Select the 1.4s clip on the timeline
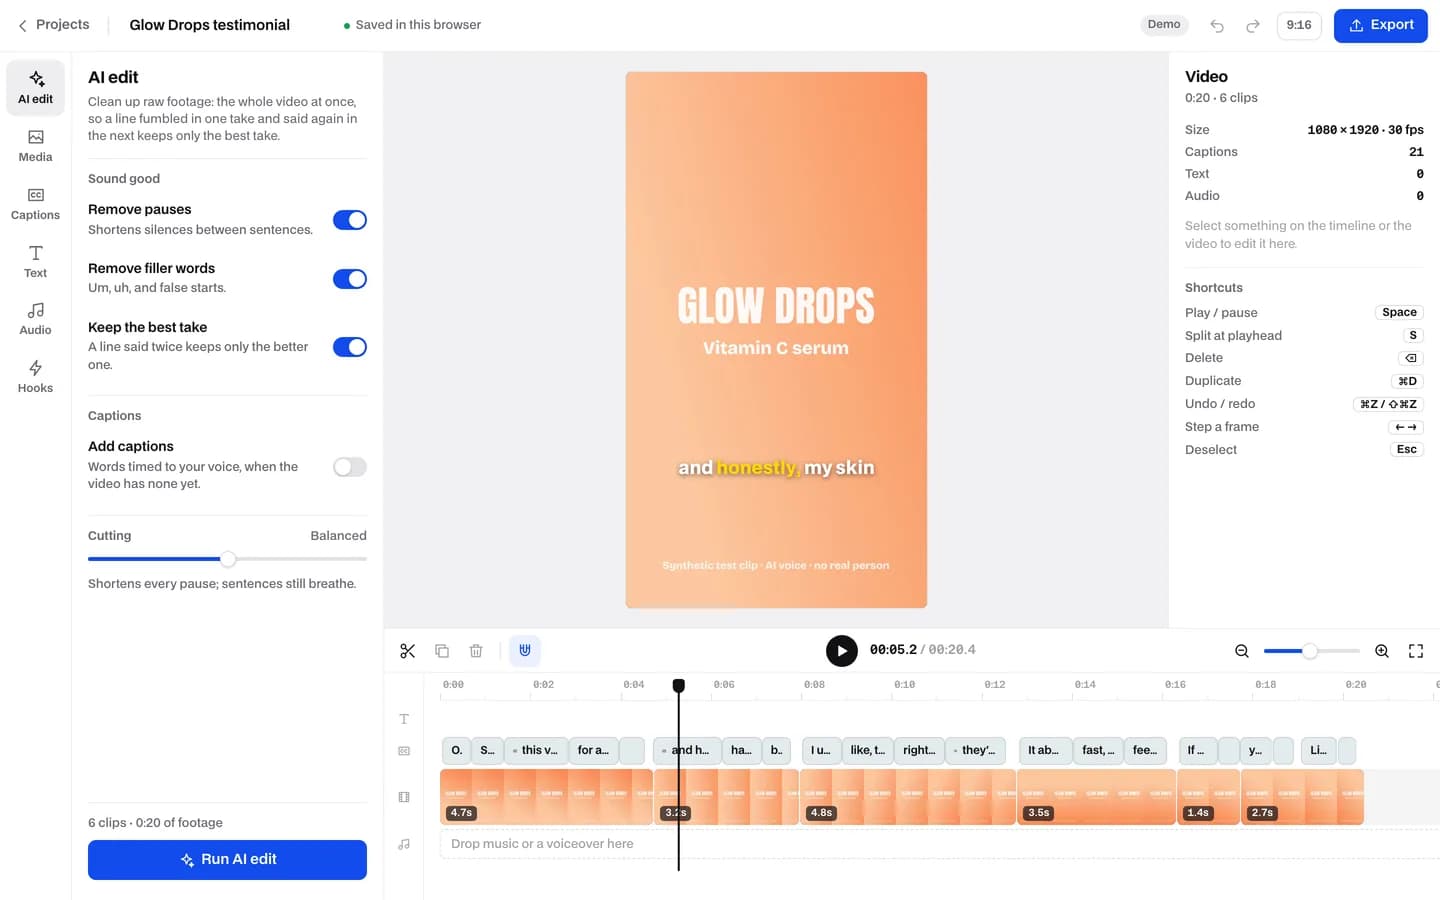The width and height of the screenshot is (1440, 900). pyautogui.click(x=1209, y=797)
